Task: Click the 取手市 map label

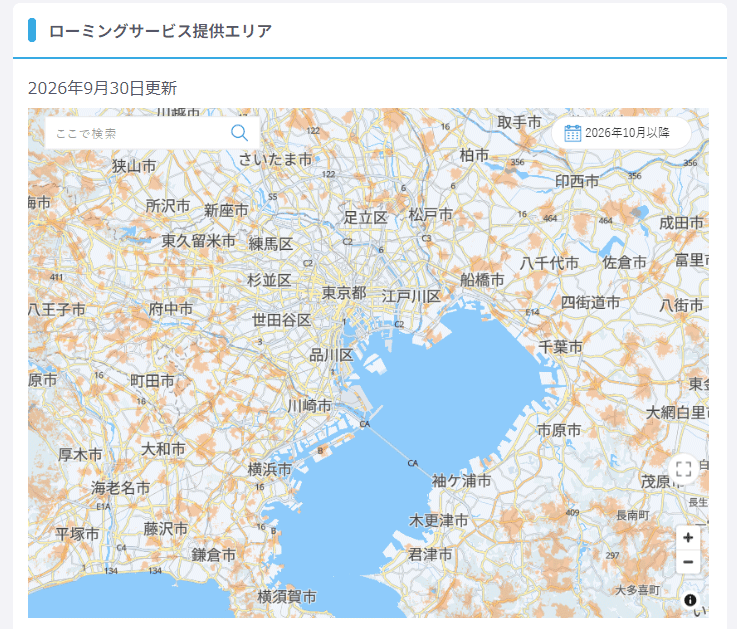Action: (519, 122)
